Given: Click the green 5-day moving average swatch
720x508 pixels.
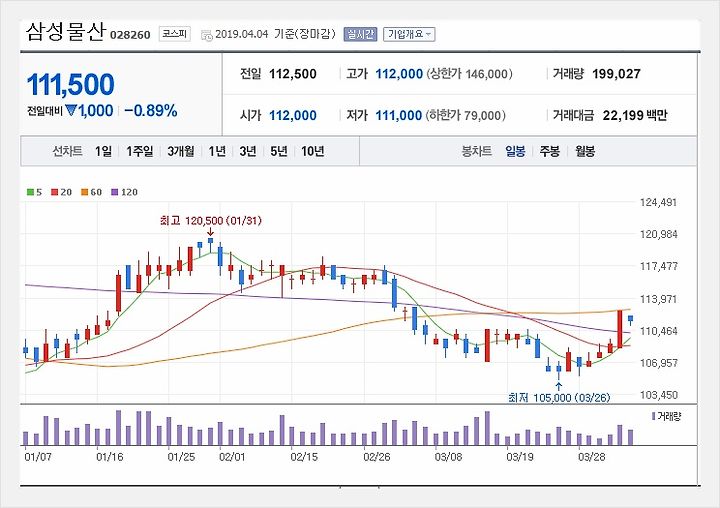Looking at the screenshot, I should tap(30, 192).
